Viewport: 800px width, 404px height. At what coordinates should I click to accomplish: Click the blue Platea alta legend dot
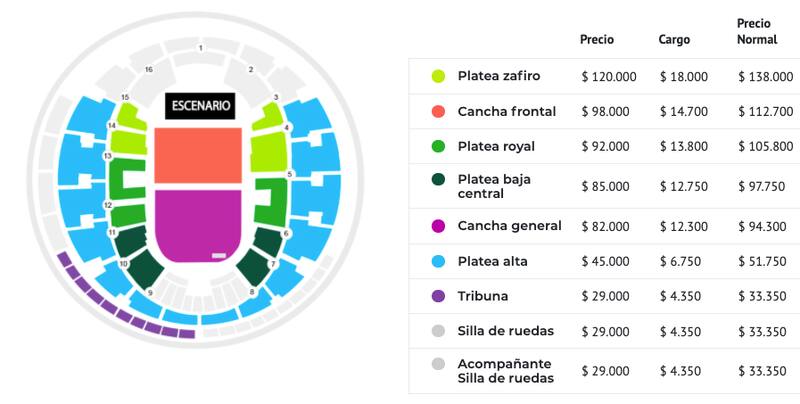pos(438,261)
